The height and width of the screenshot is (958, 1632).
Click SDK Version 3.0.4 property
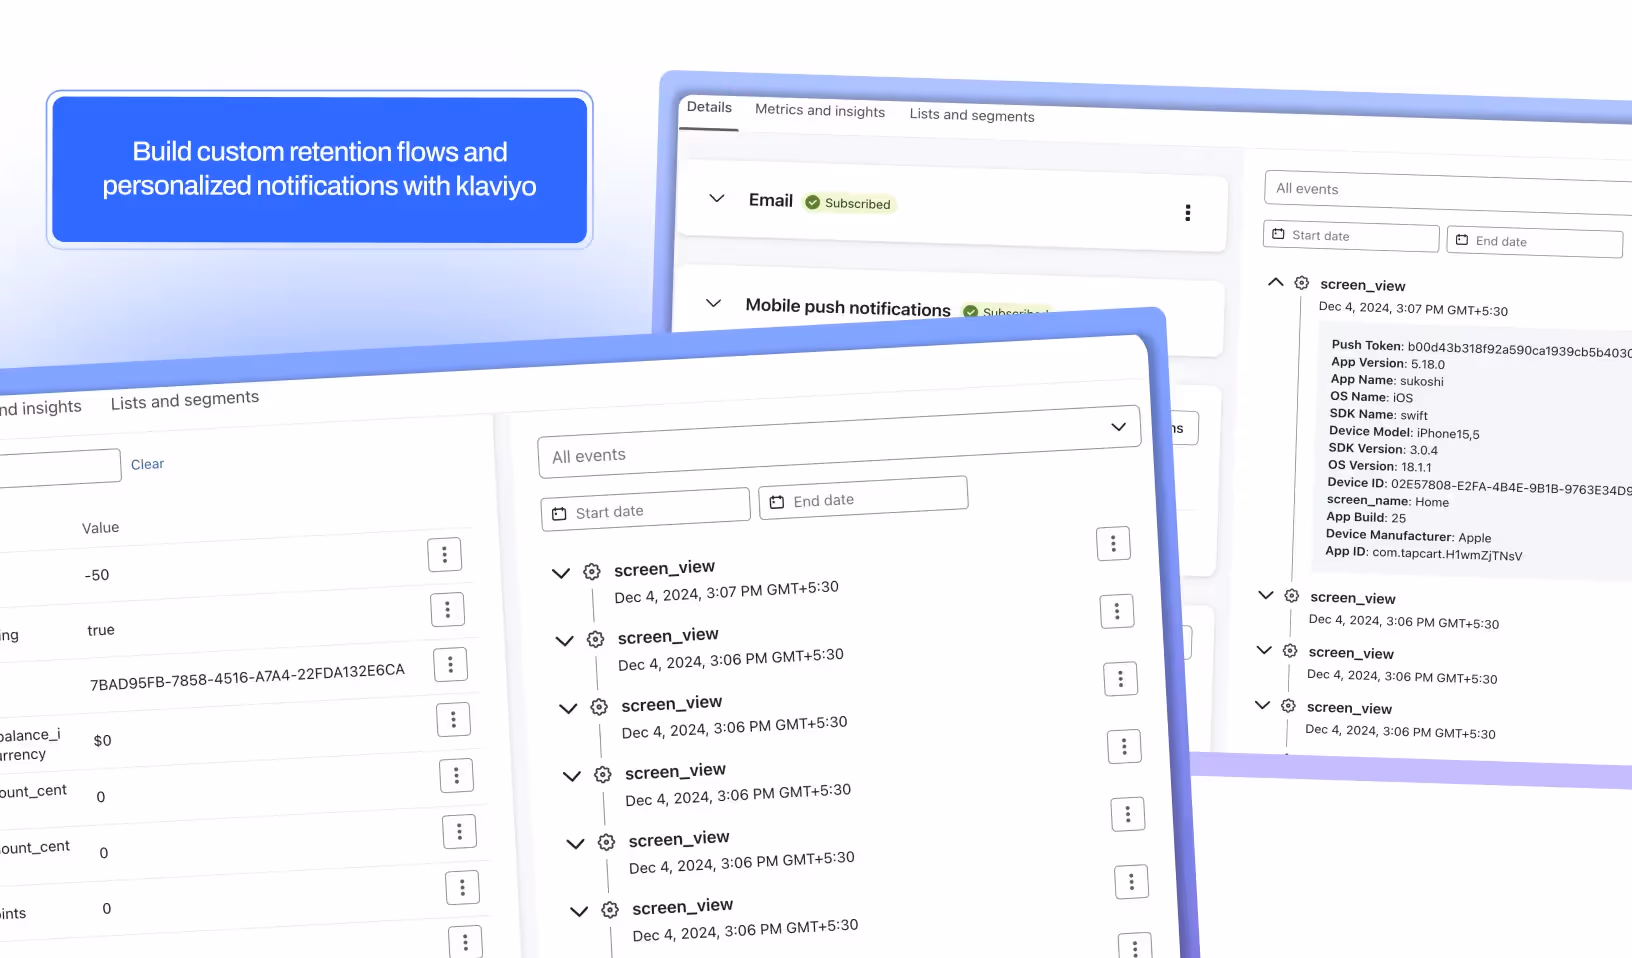[x=1383, y=449]
